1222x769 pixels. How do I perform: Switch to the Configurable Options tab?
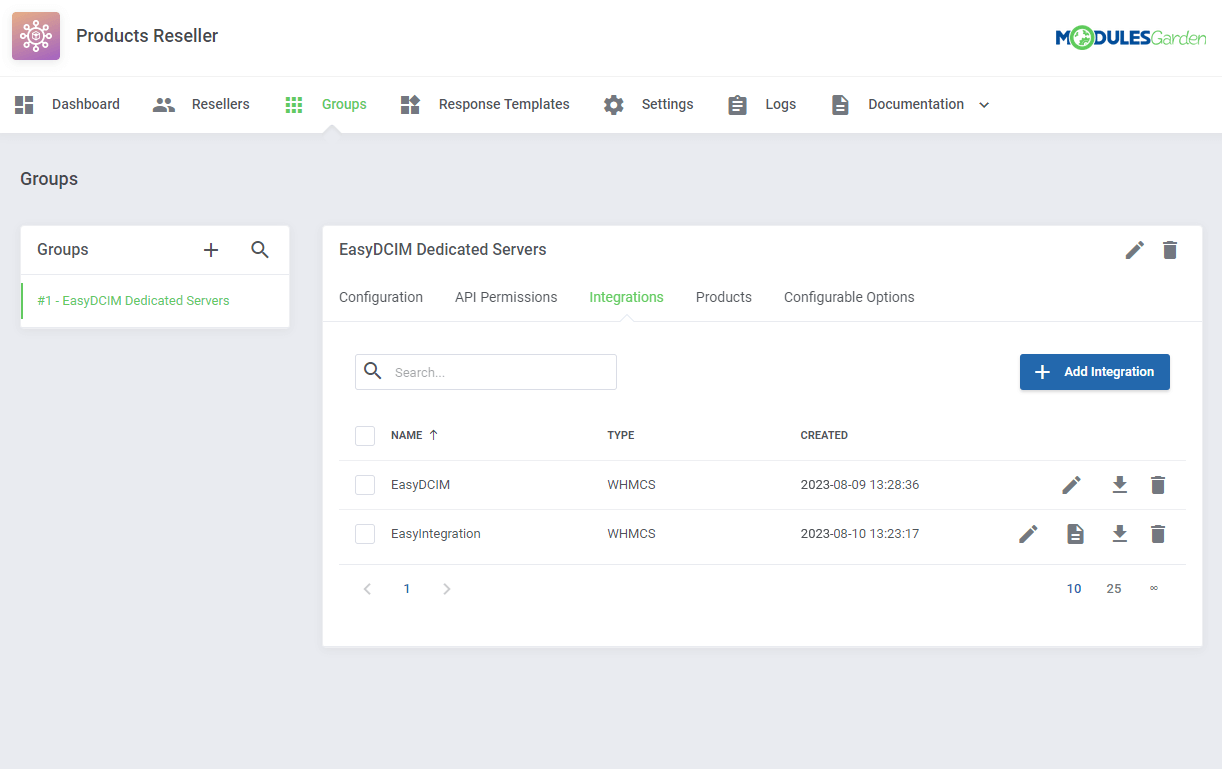[849, 297]
